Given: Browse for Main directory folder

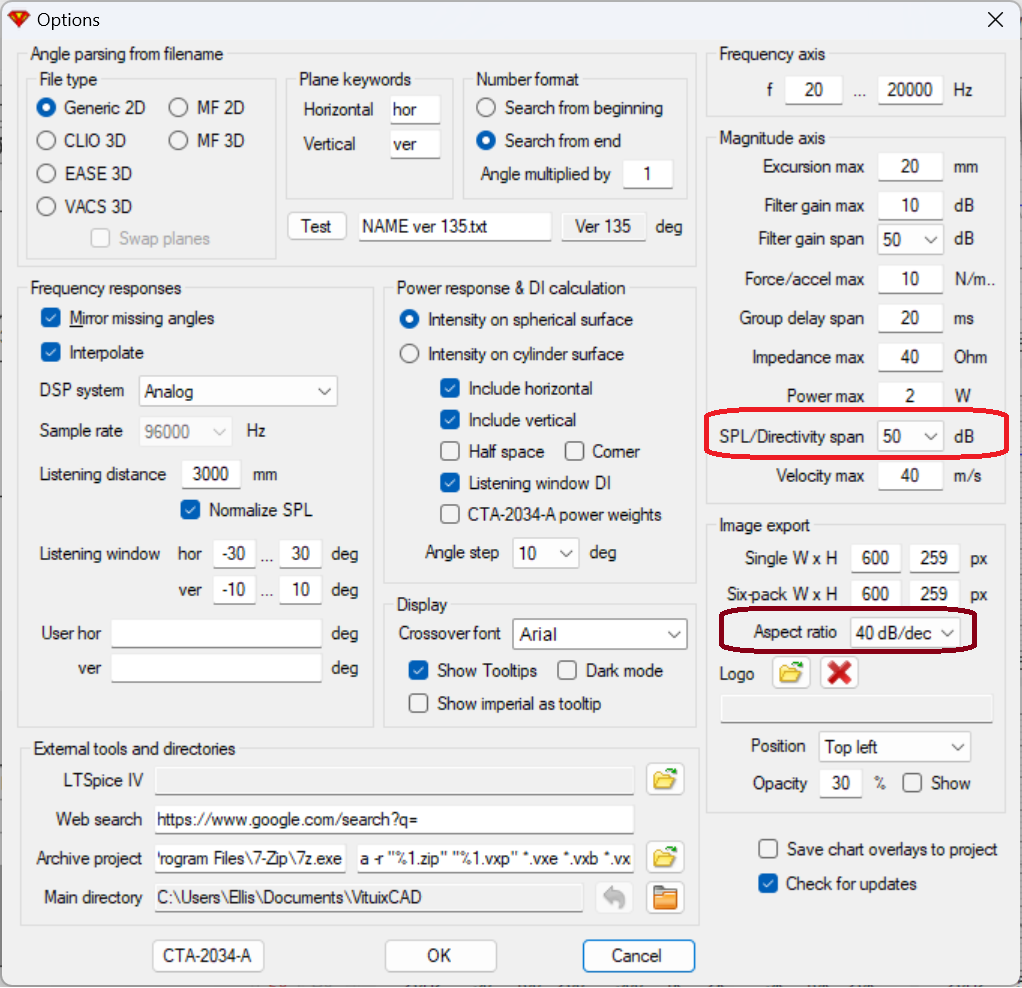Looking at the screenshot, I should [x=663, y=897].
